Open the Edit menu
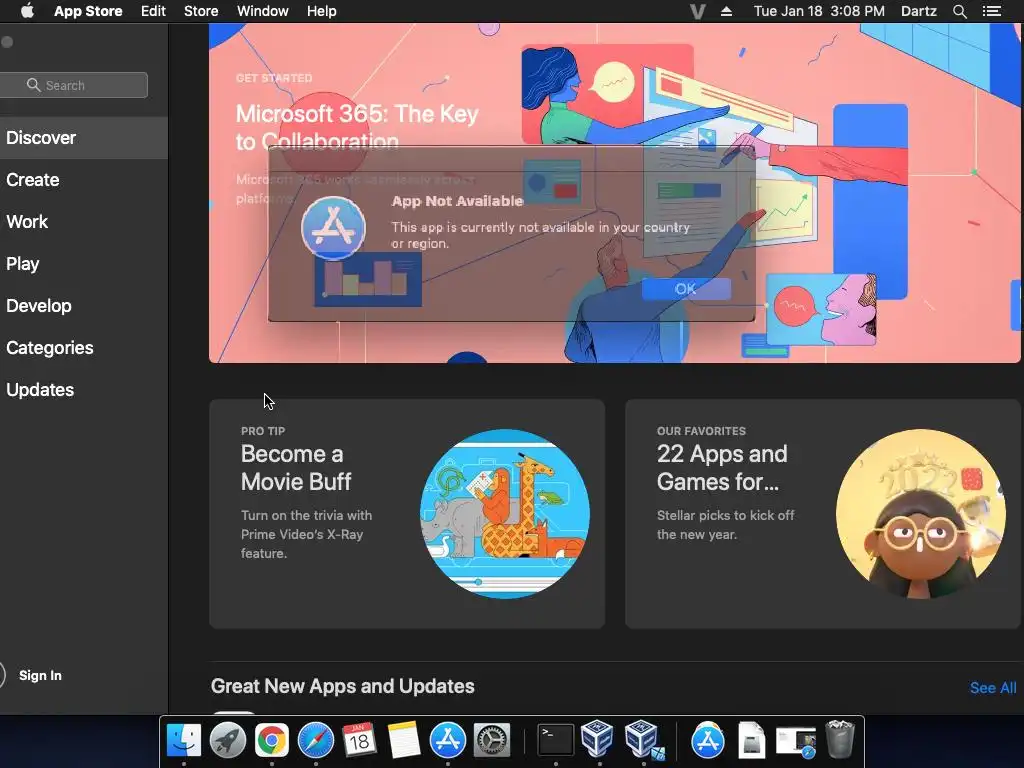The width and height of the screenshot is (1024, 768). 153,11
